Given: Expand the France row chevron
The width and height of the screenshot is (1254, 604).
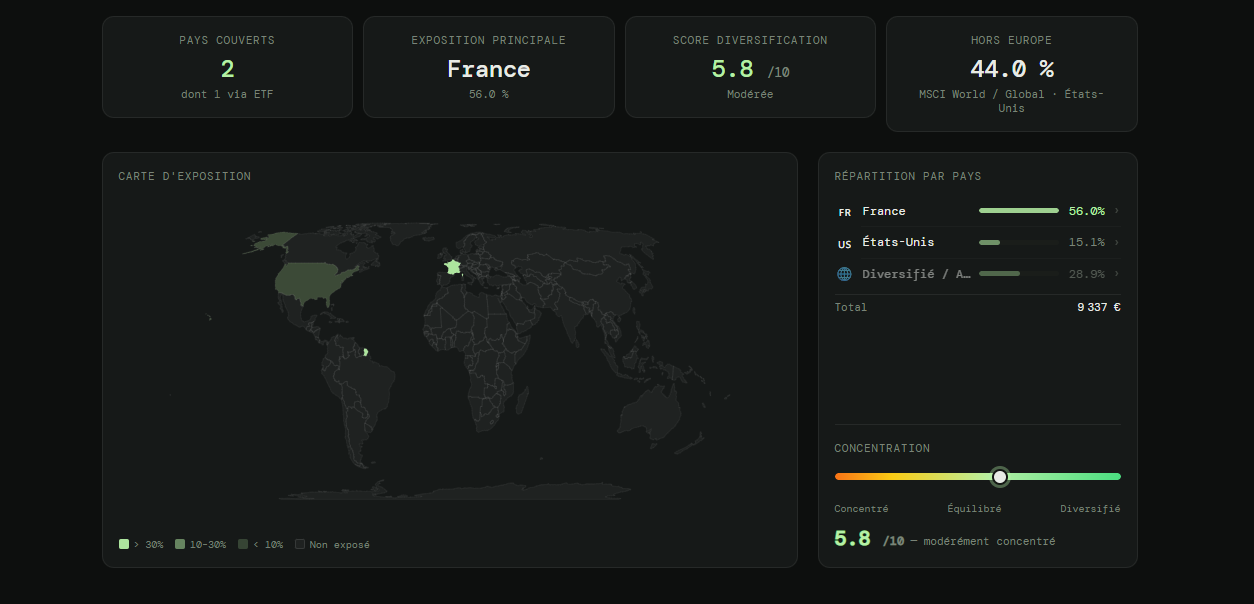Looking at the screenshot, I should pos(1116,211).
